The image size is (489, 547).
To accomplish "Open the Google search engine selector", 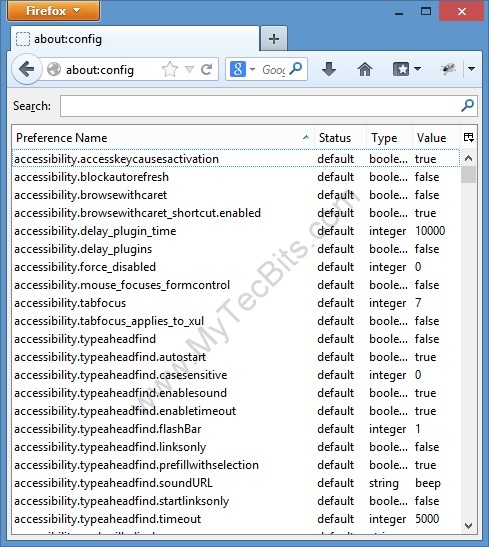I will [x=243, y=69].
